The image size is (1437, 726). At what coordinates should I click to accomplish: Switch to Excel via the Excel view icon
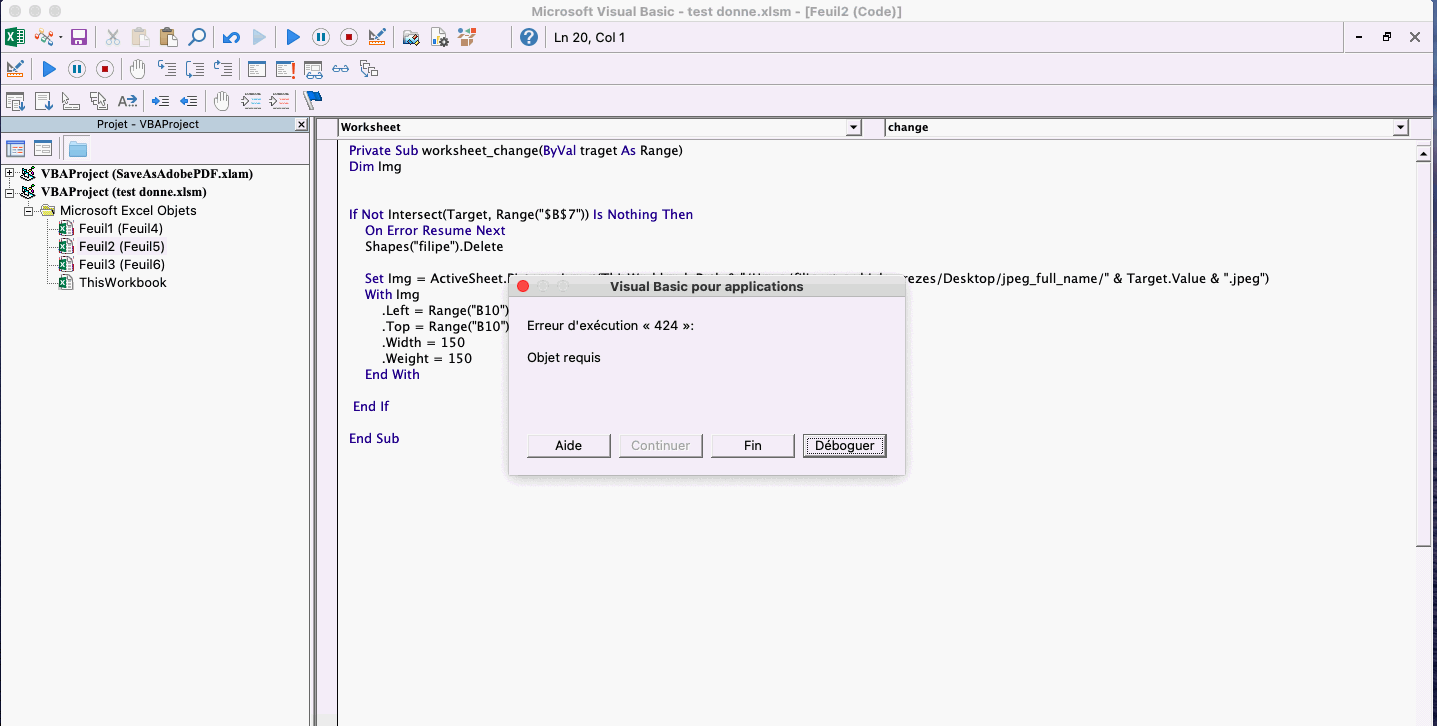pos(15,37)
